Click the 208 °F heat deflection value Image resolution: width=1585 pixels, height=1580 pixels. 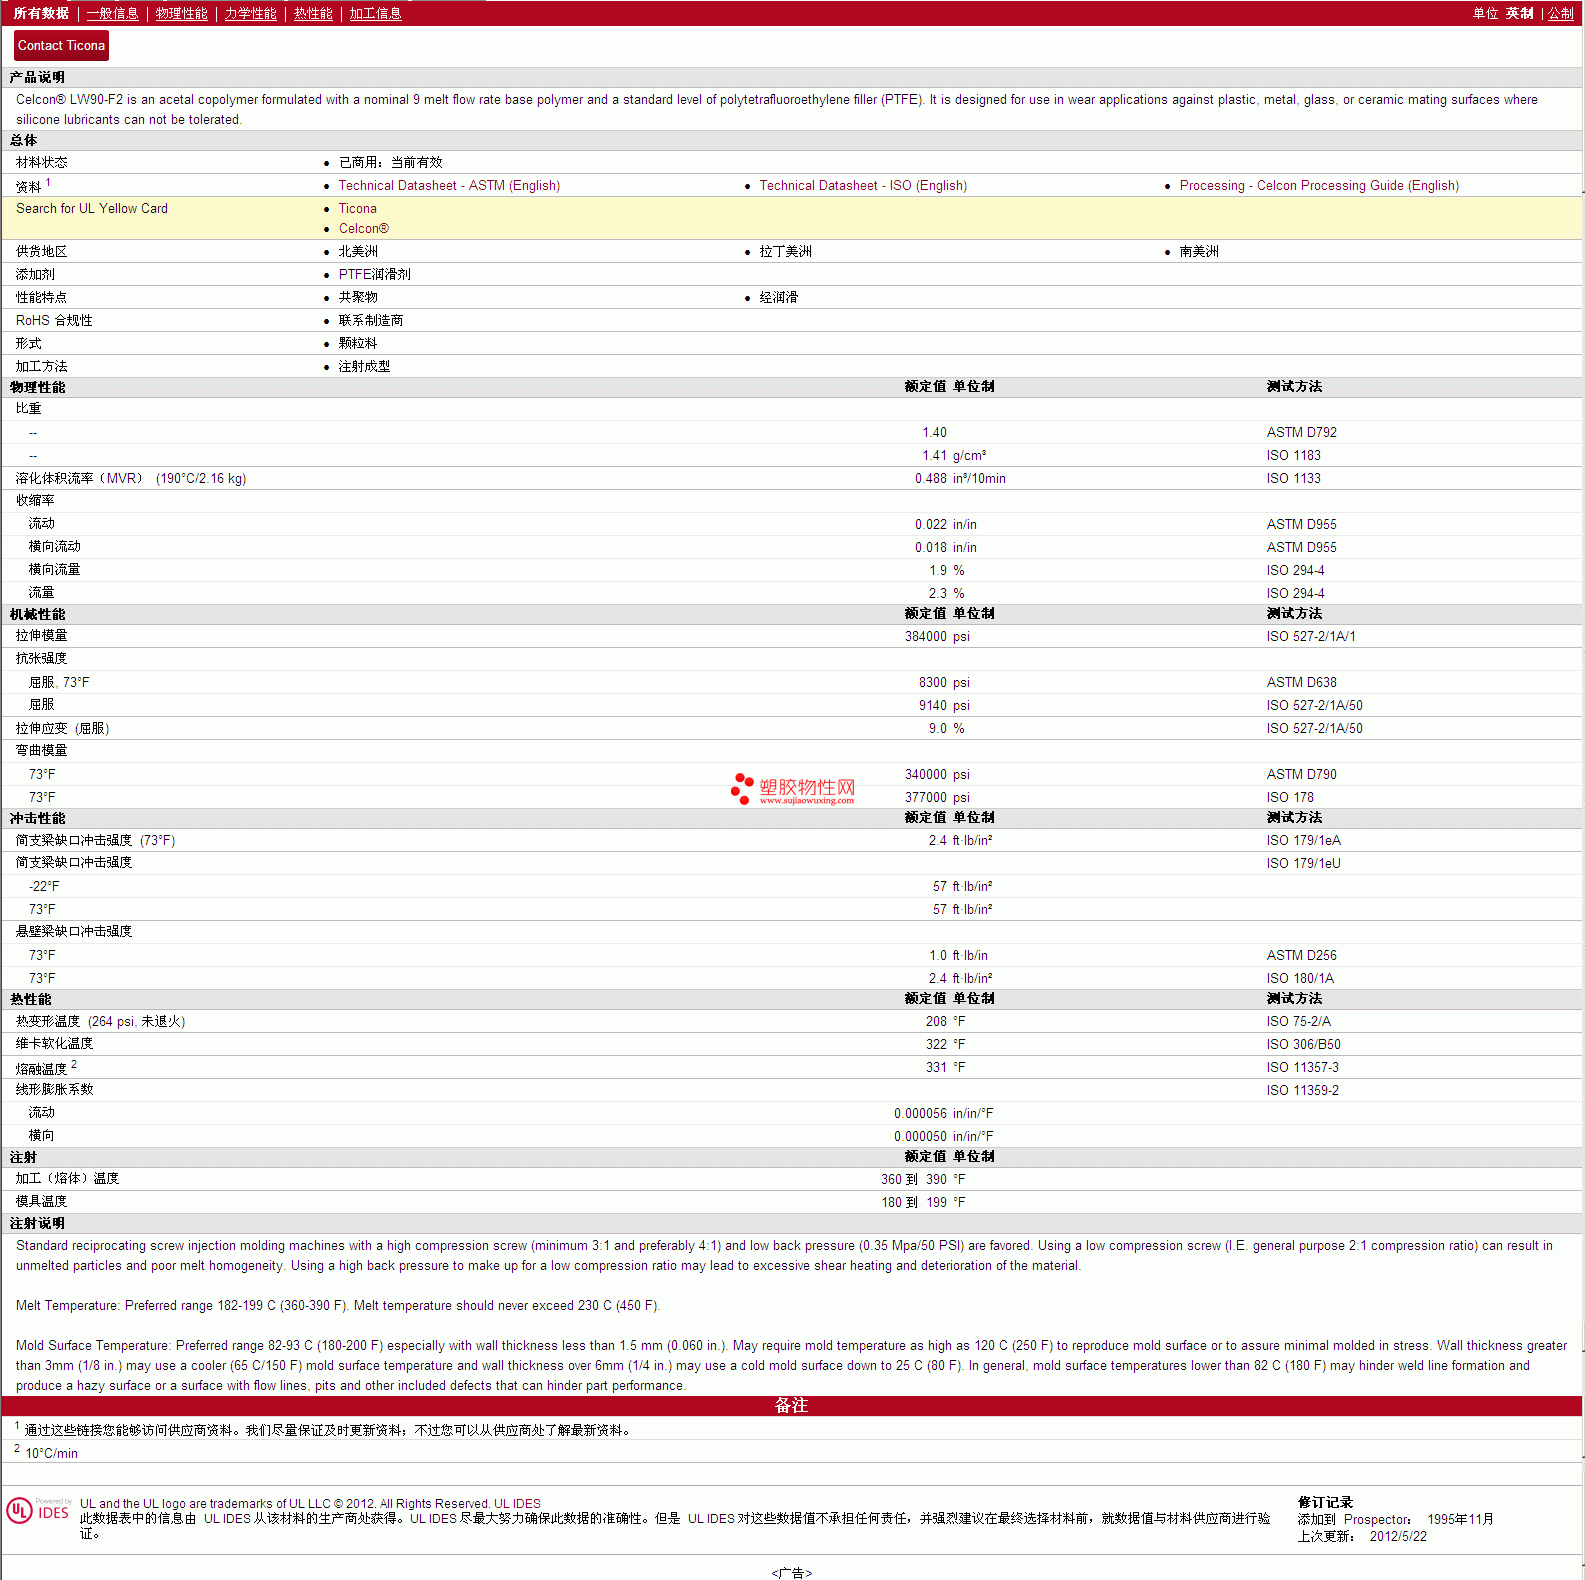(945, 1021)
